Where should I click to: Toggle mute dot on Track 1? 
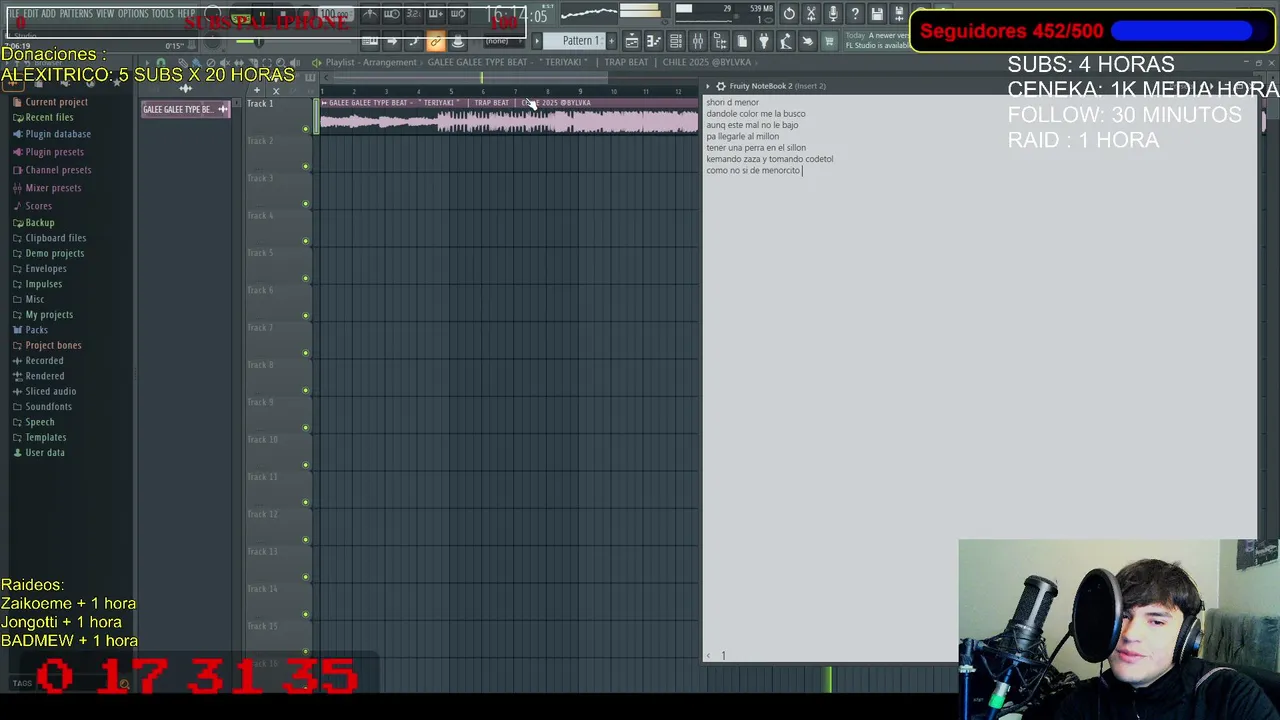pyautogui.click(x=306, y=129)
